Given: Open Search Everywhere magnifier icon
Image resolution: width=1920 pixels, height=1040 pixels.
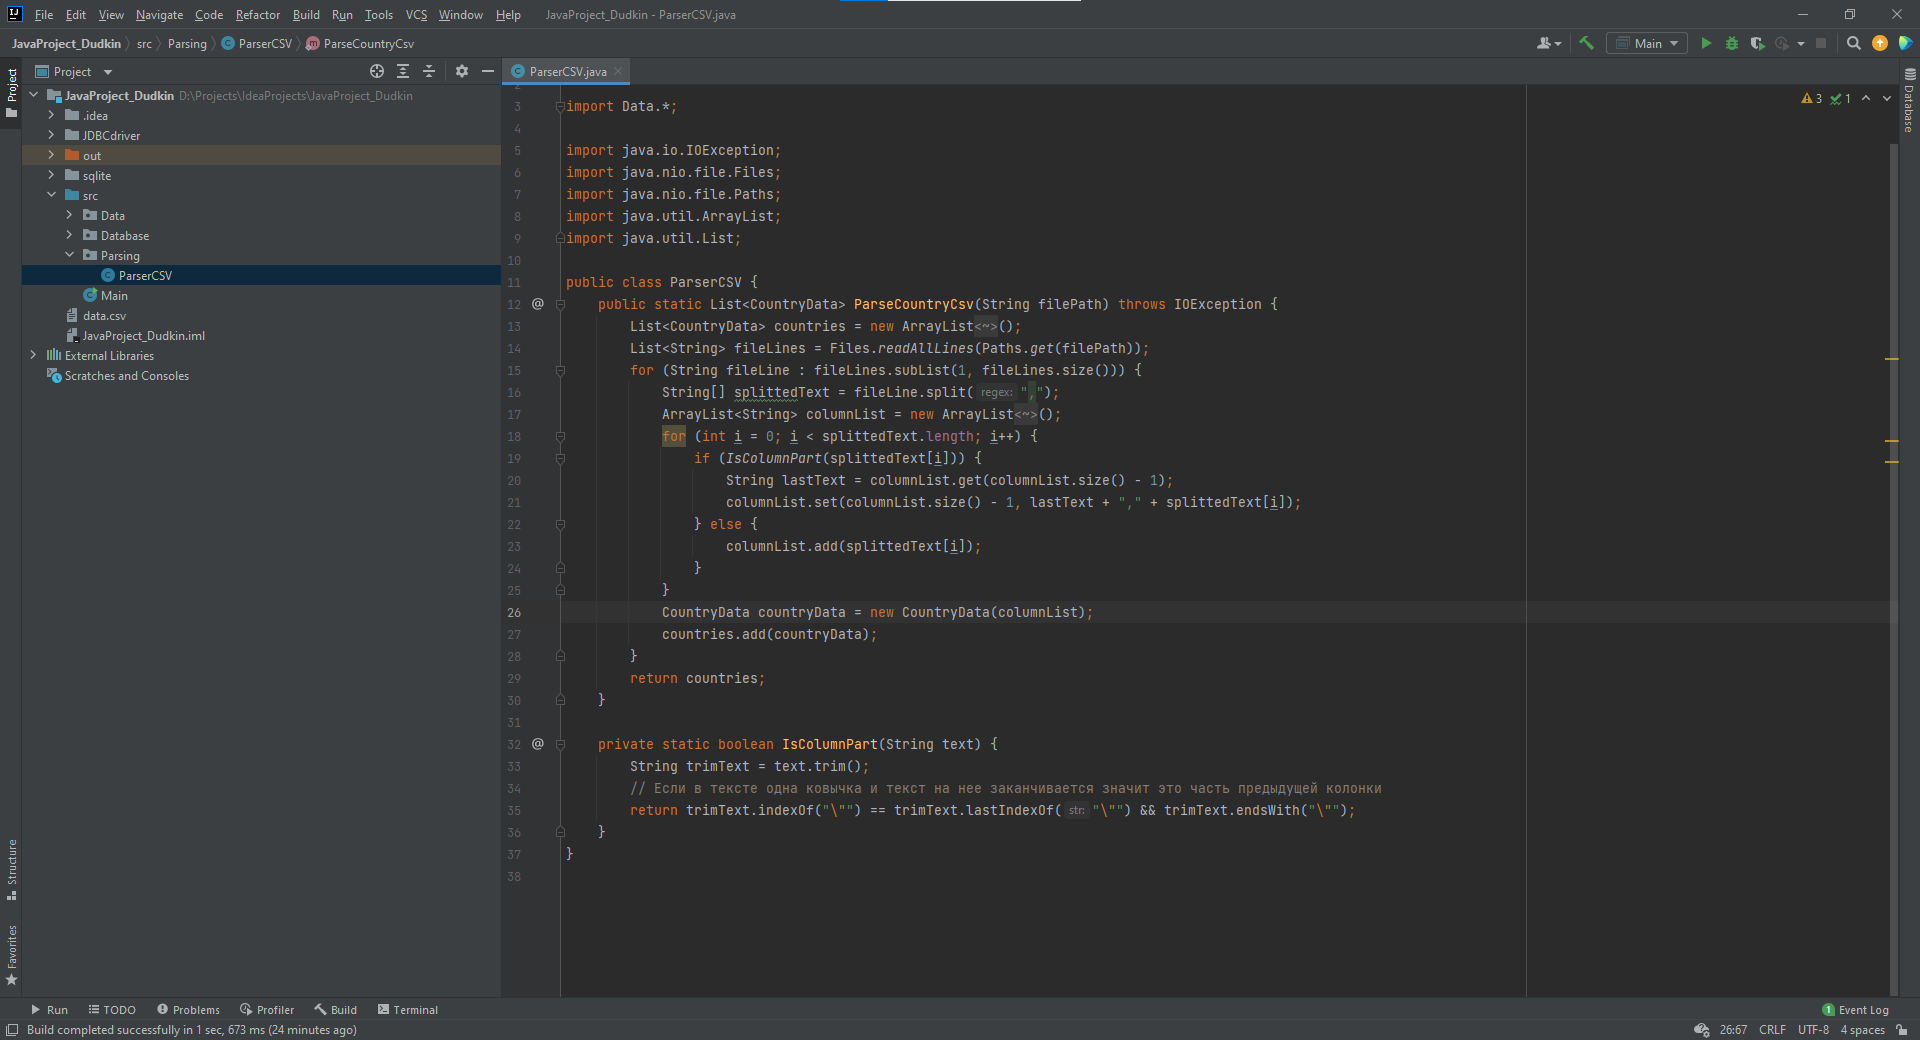Looking at the screenshot, I should pos(1853,43).
